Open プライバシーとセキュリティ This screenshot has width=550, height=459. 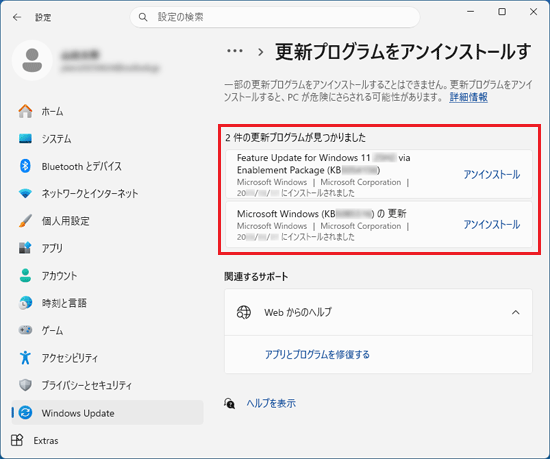click(107, 385)
